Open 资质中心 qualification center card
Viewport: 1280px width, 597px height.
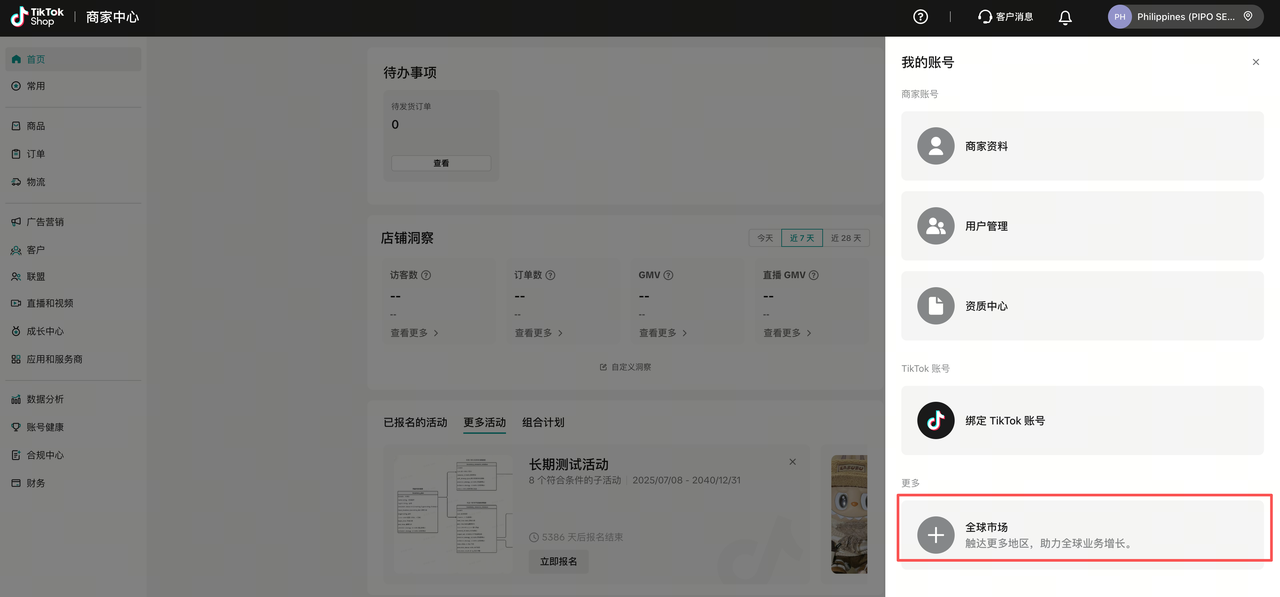pos(1082,306)
